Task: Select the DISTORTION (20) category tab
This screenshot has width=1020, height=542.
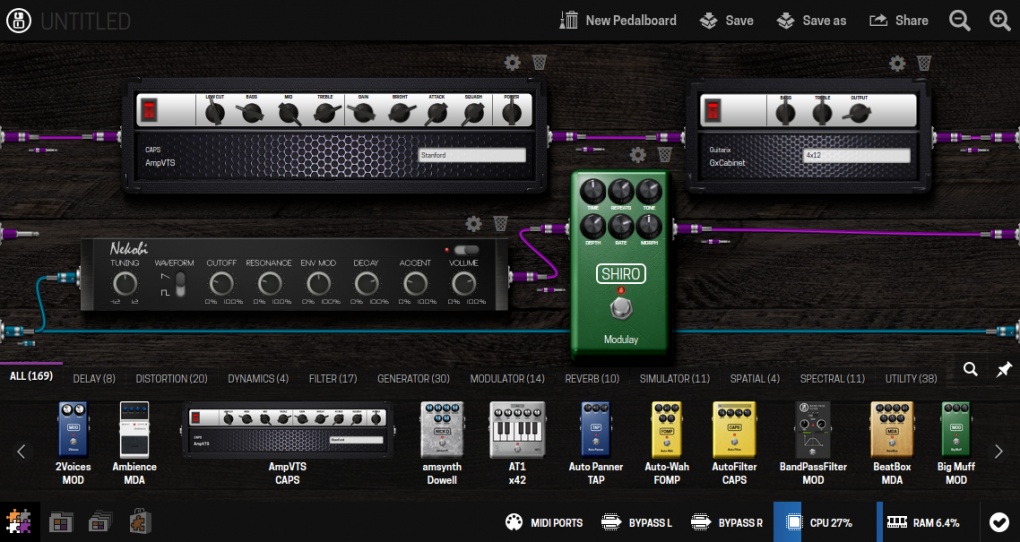Action: tap(171, 379)
